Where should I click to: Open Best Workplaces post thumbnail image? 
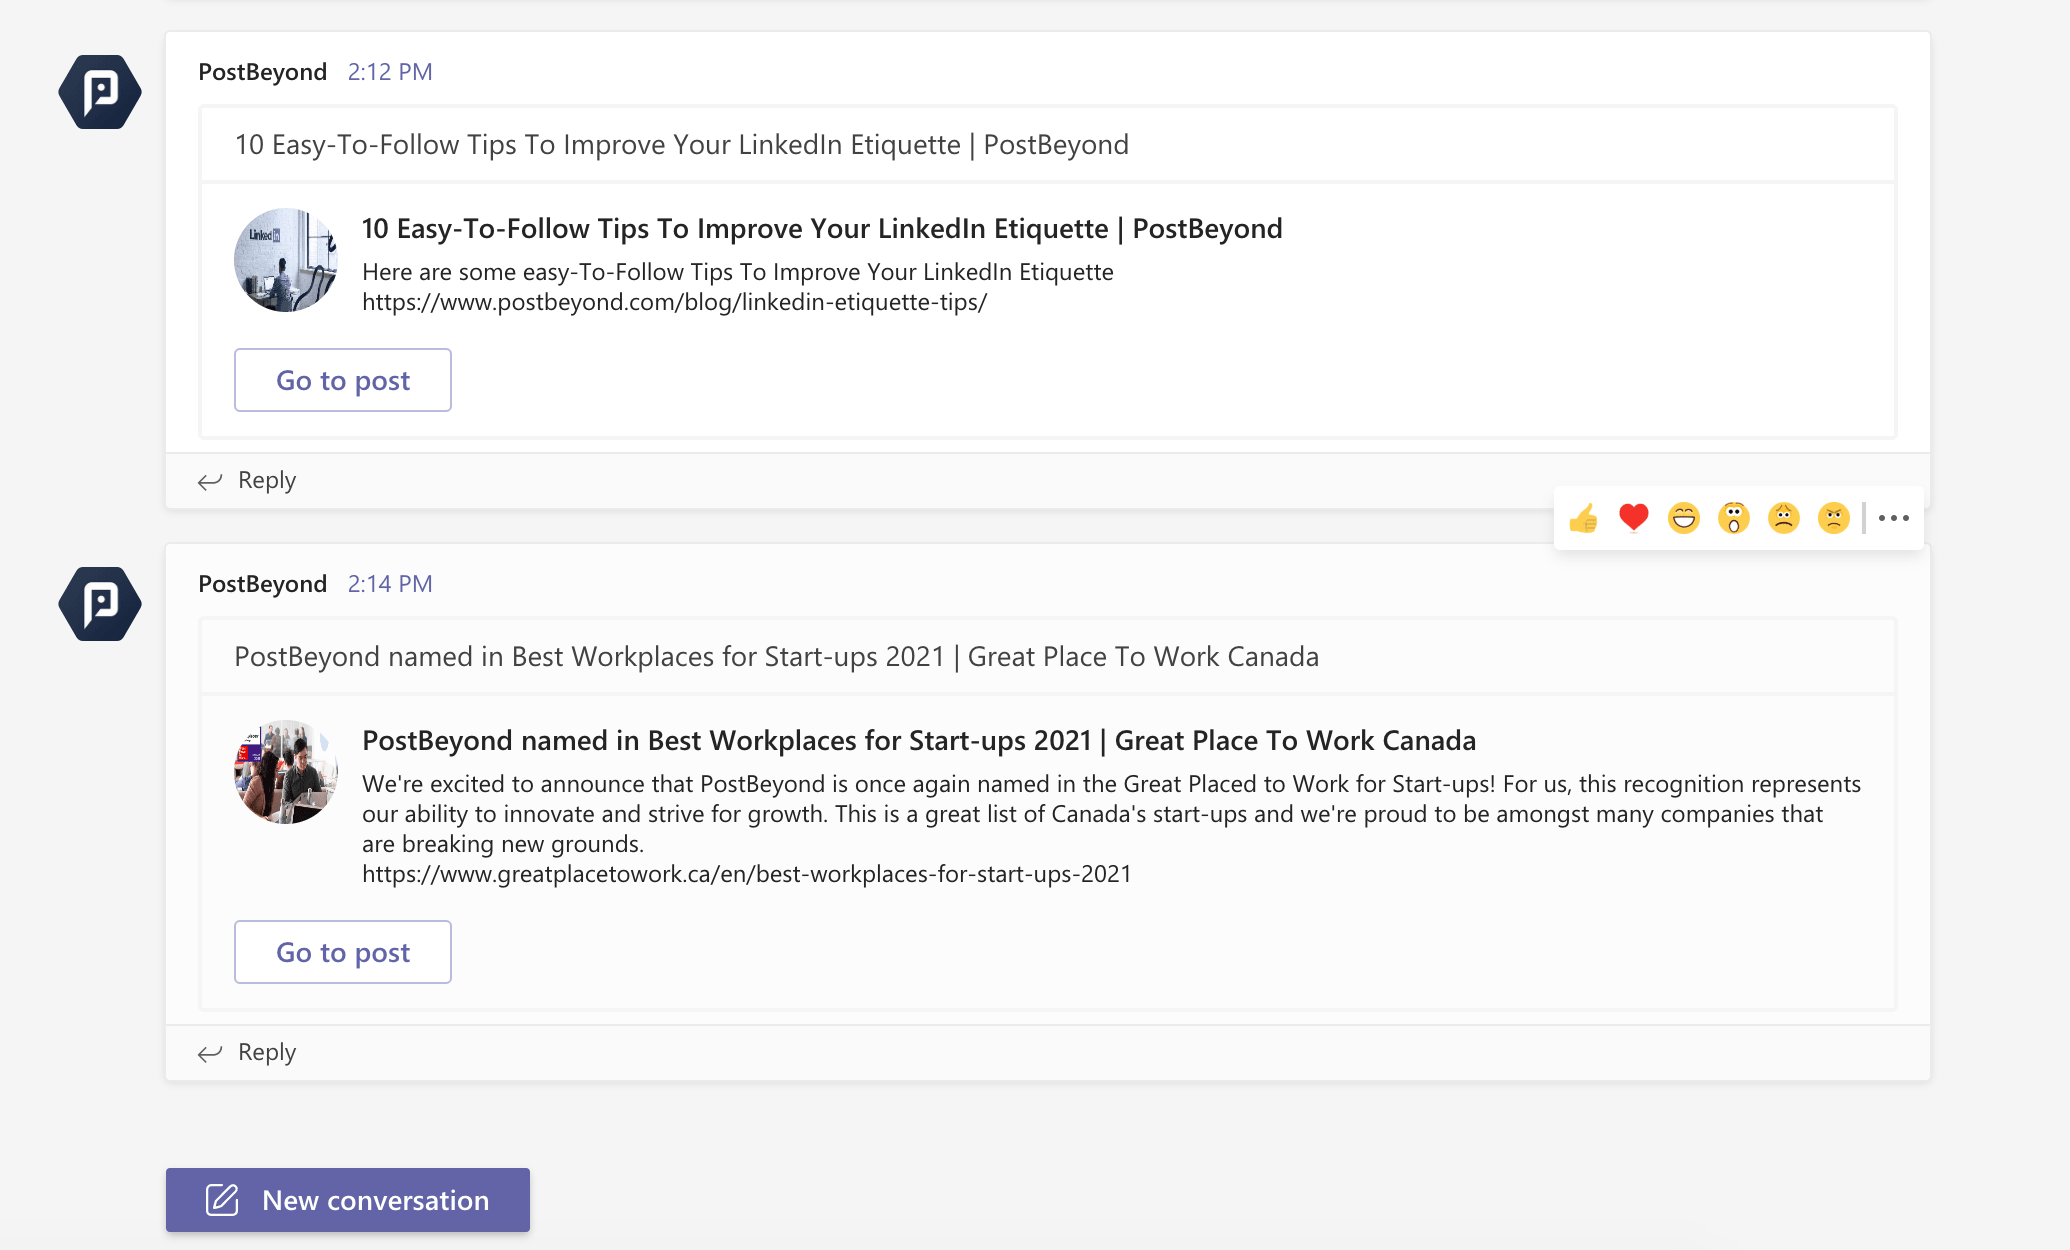[286, 772]
